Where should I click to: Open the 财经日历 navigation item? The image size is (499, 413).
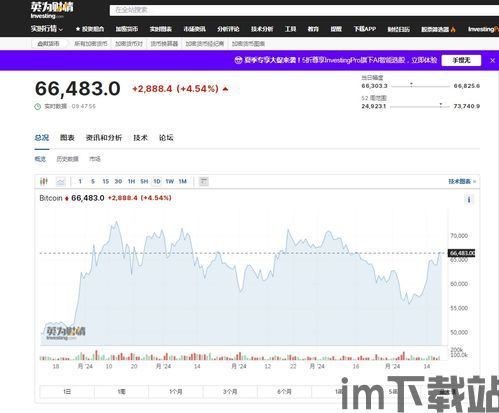click(x=398, y=29)
